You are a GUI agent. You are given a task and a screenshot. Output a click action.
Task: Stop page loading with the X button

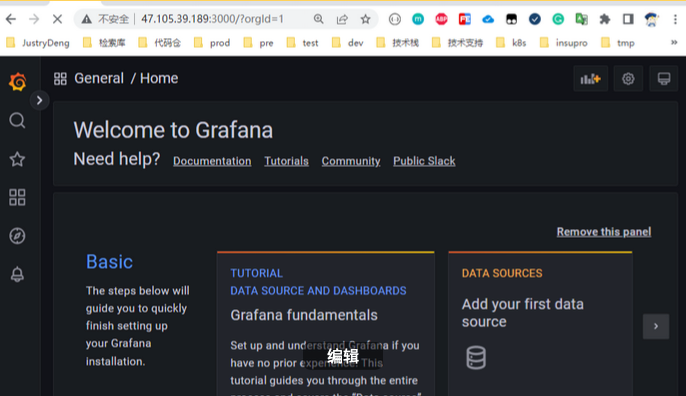[x=57, y=19]
